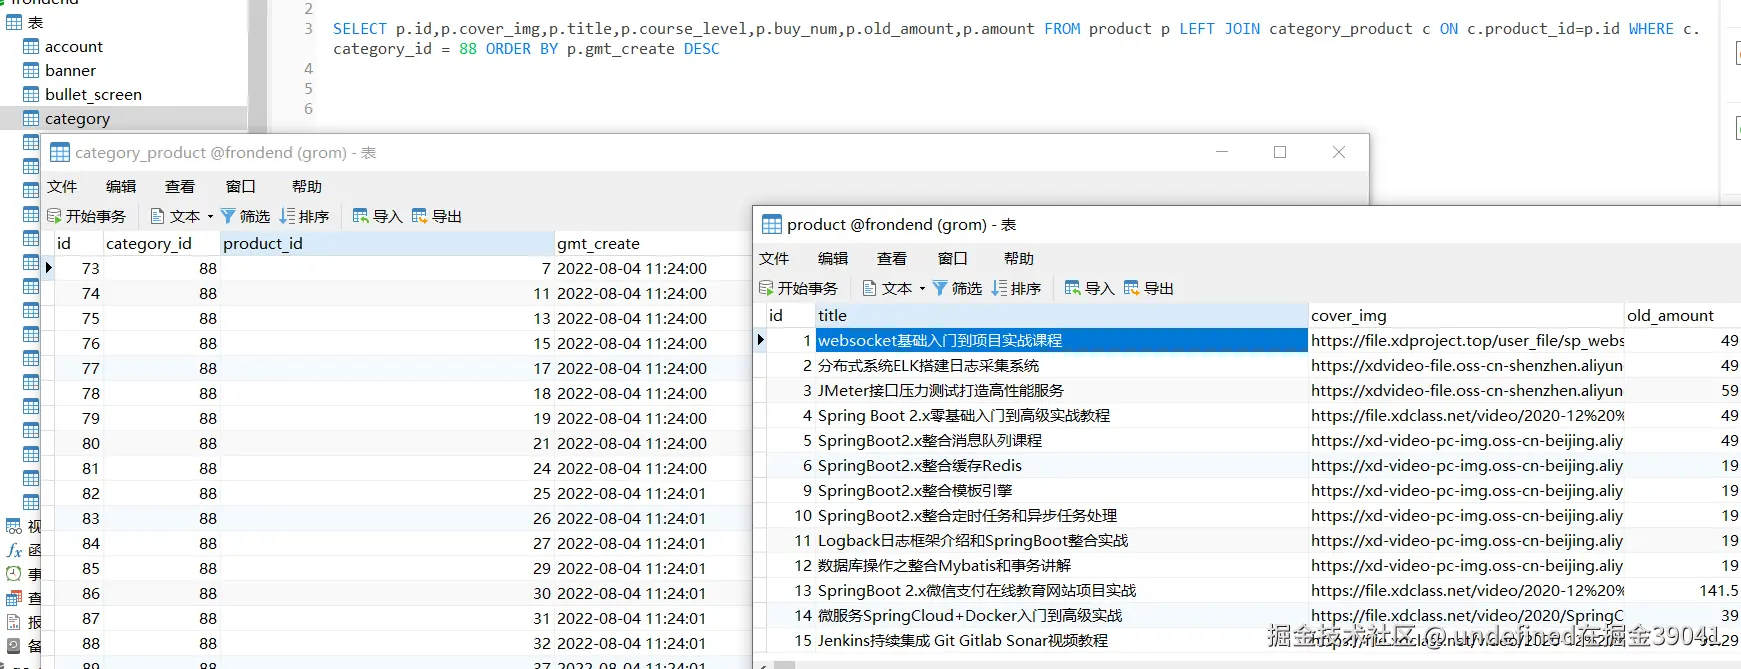Open 文本 dropdown in category_product window
The image size is (1741, 669).
(x=182, y=216)
